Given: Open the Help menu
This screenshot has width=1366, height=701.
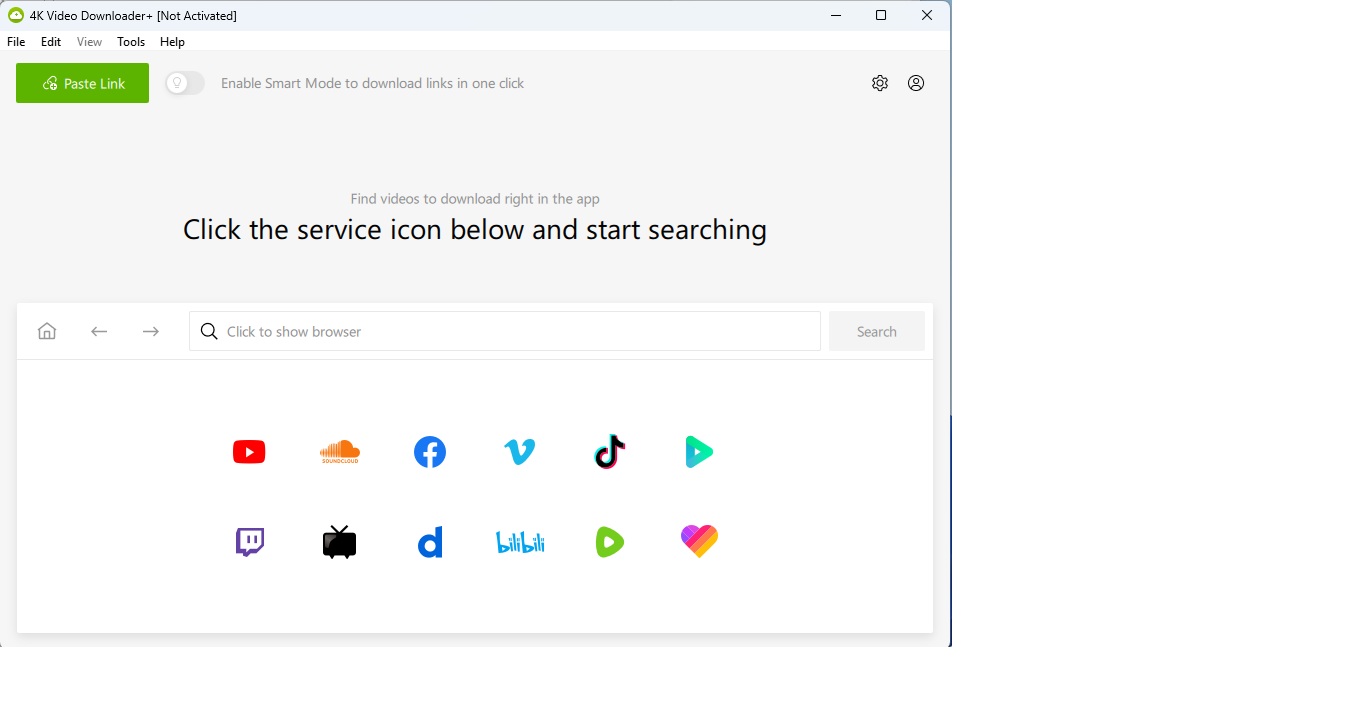Looking at the screenshot, I should [x=172, y=42].
